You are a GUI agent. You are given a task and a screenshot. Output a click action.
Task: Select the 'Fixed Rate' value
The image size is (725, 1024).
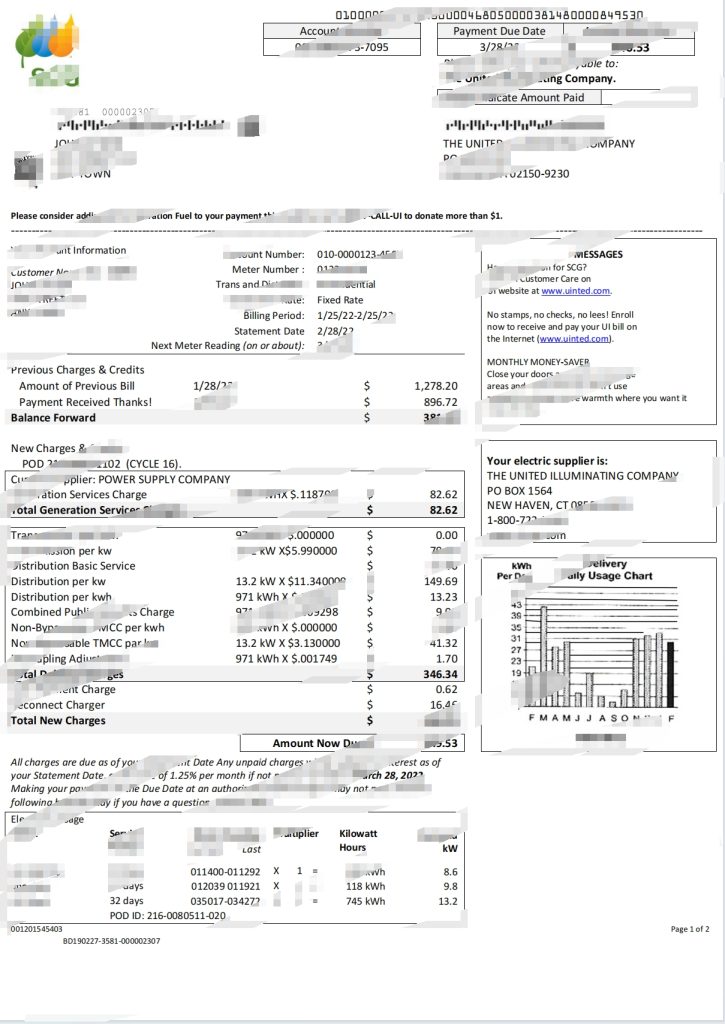click(x=340, y=300)
